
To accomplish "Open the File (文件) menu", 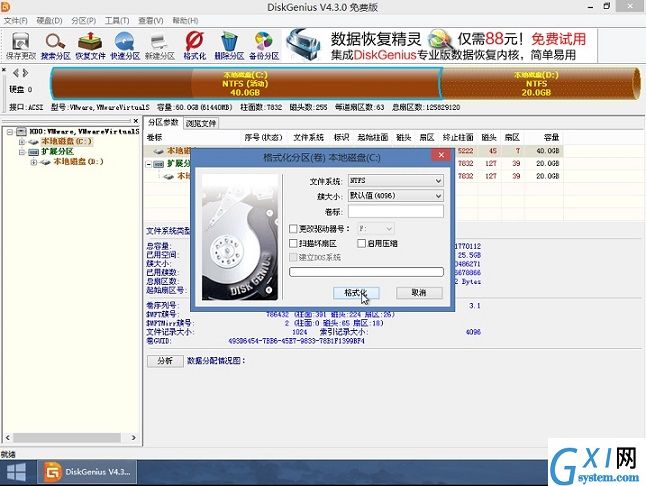I will (x=16, y=21).
